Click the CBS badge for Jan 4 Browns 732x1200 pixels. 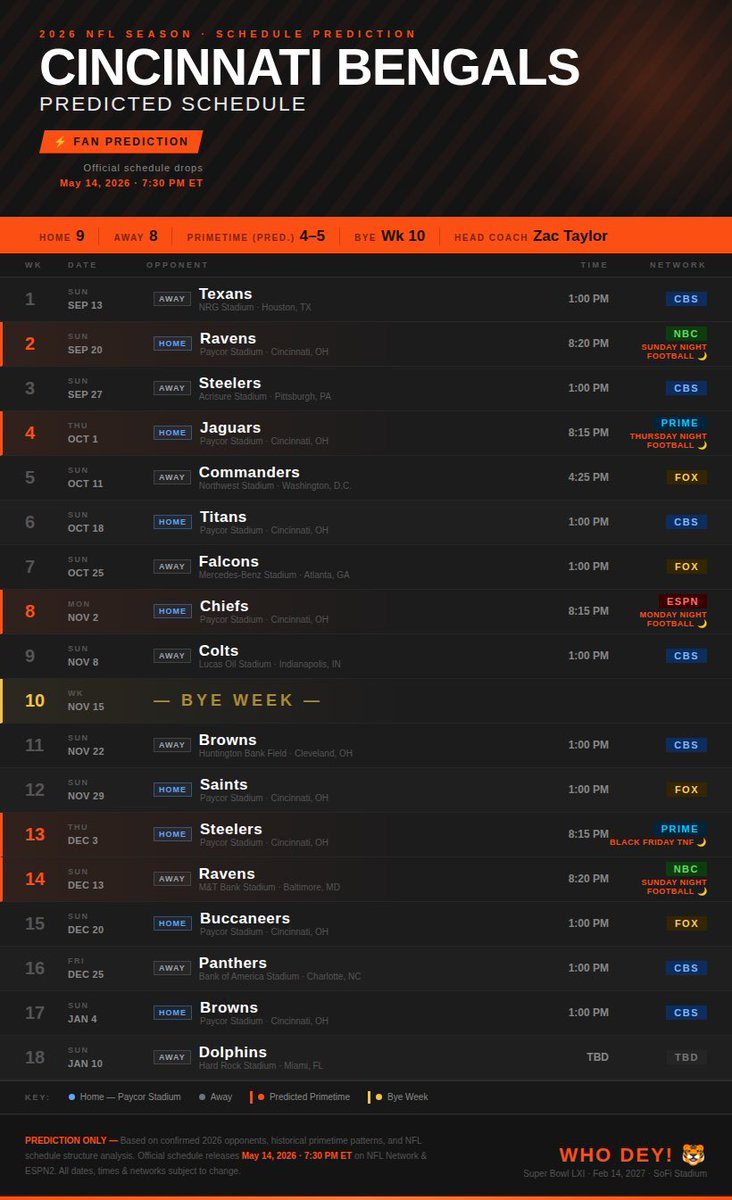[x=686, y=1012]
